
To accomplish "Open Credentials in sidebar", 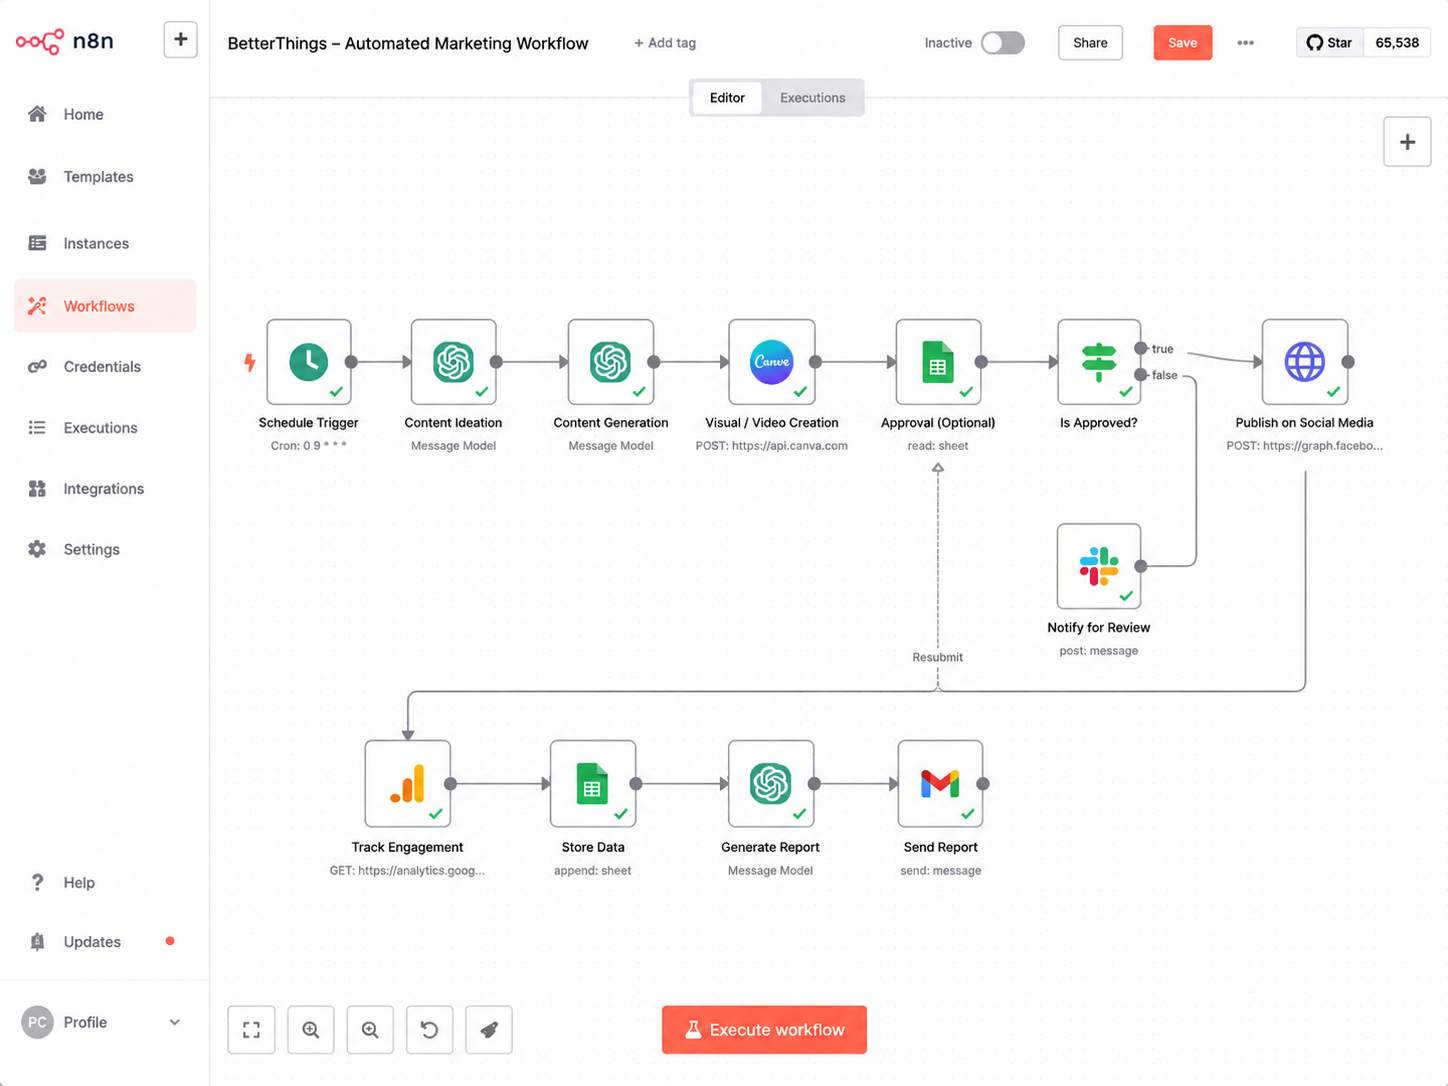I will pos(105,367).
